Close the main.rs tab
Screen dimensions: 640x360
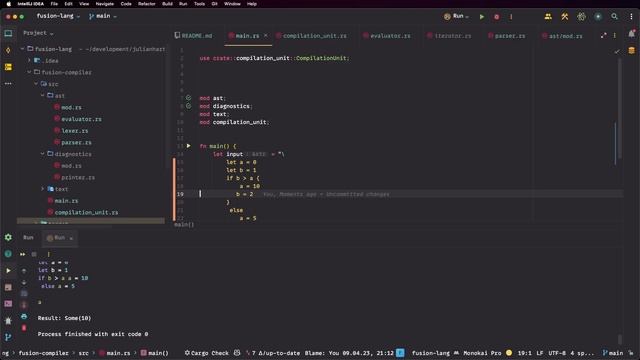coord(266,36)
